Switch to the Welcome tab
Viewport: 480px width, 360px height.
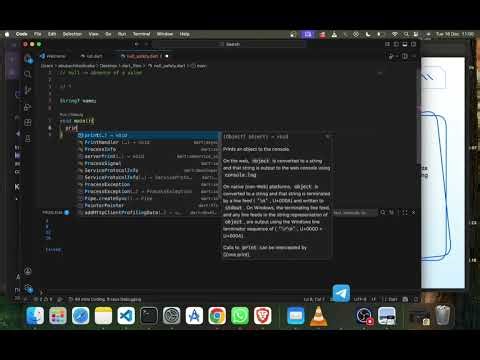[x=53, y=56]
